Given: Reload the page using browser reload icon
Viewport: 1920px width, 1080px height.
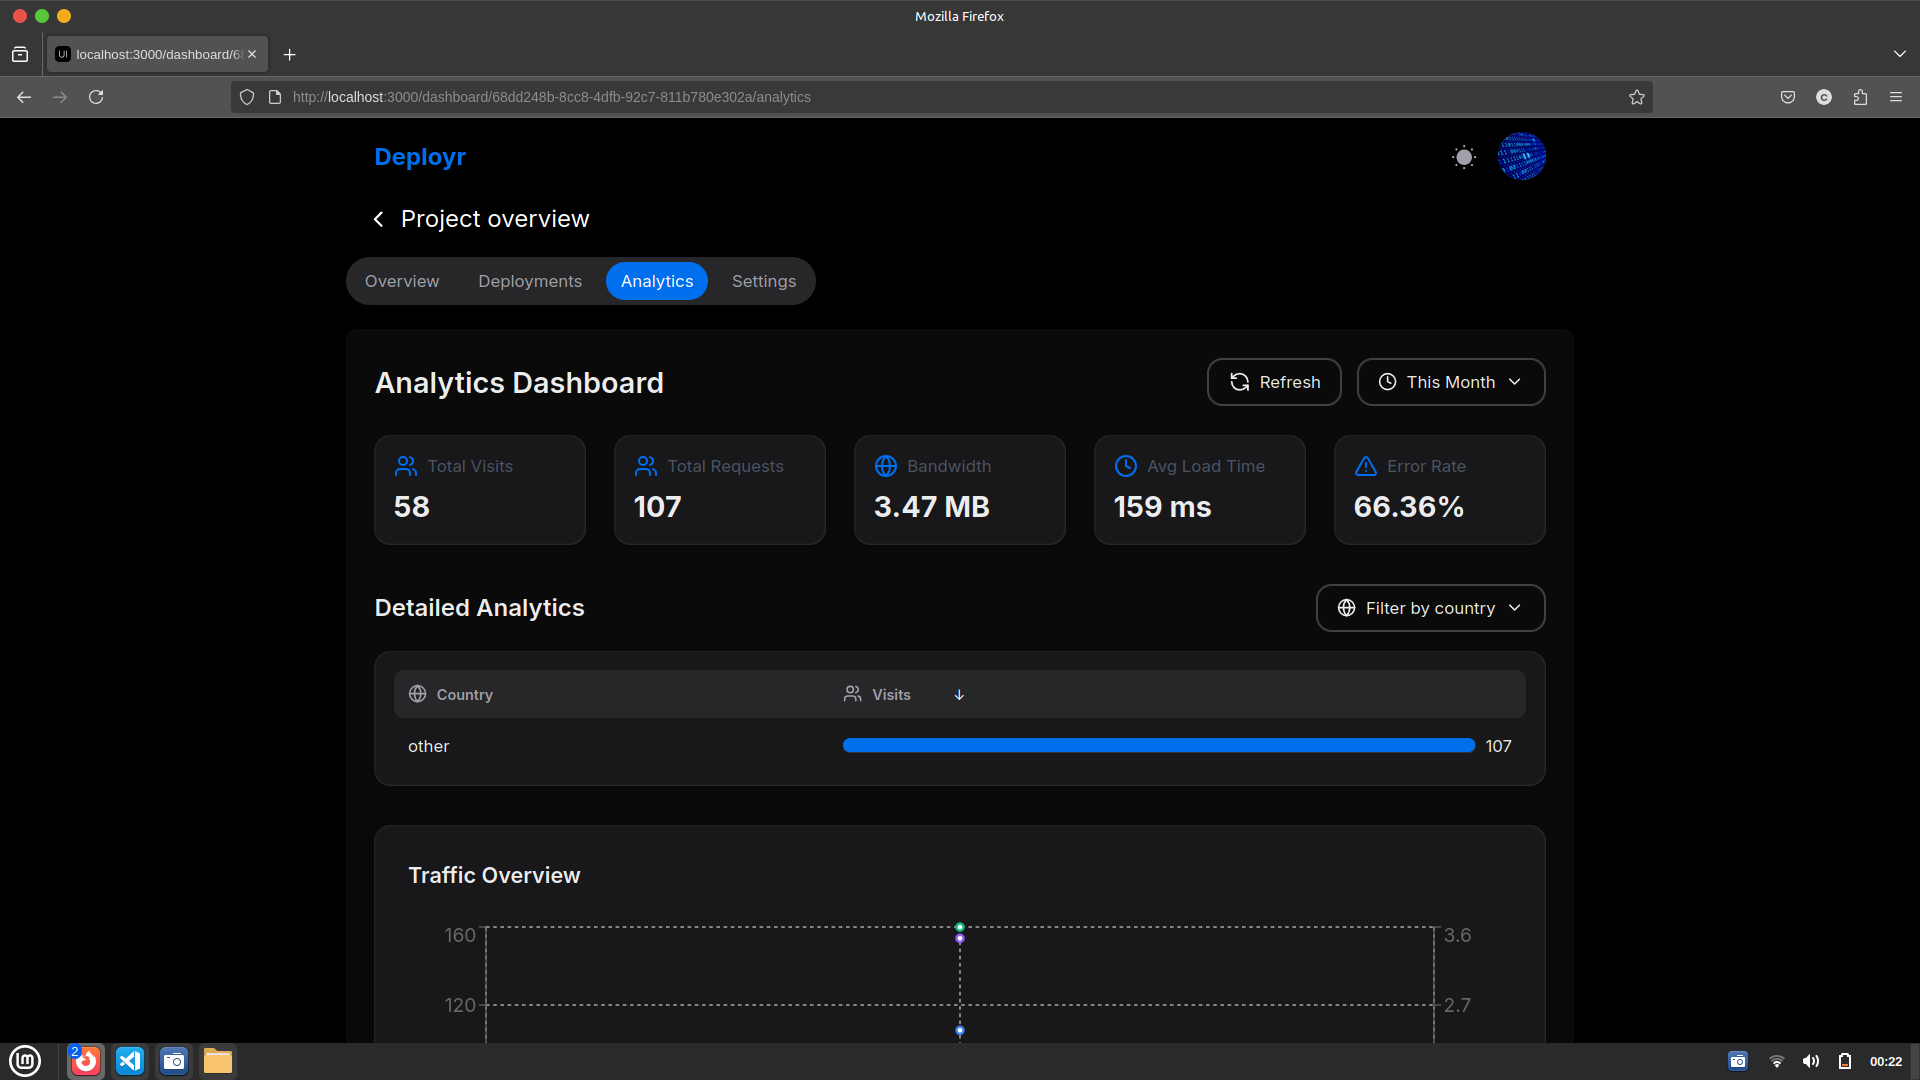Looking at the screenshot, I should click(x=96, y=97).
